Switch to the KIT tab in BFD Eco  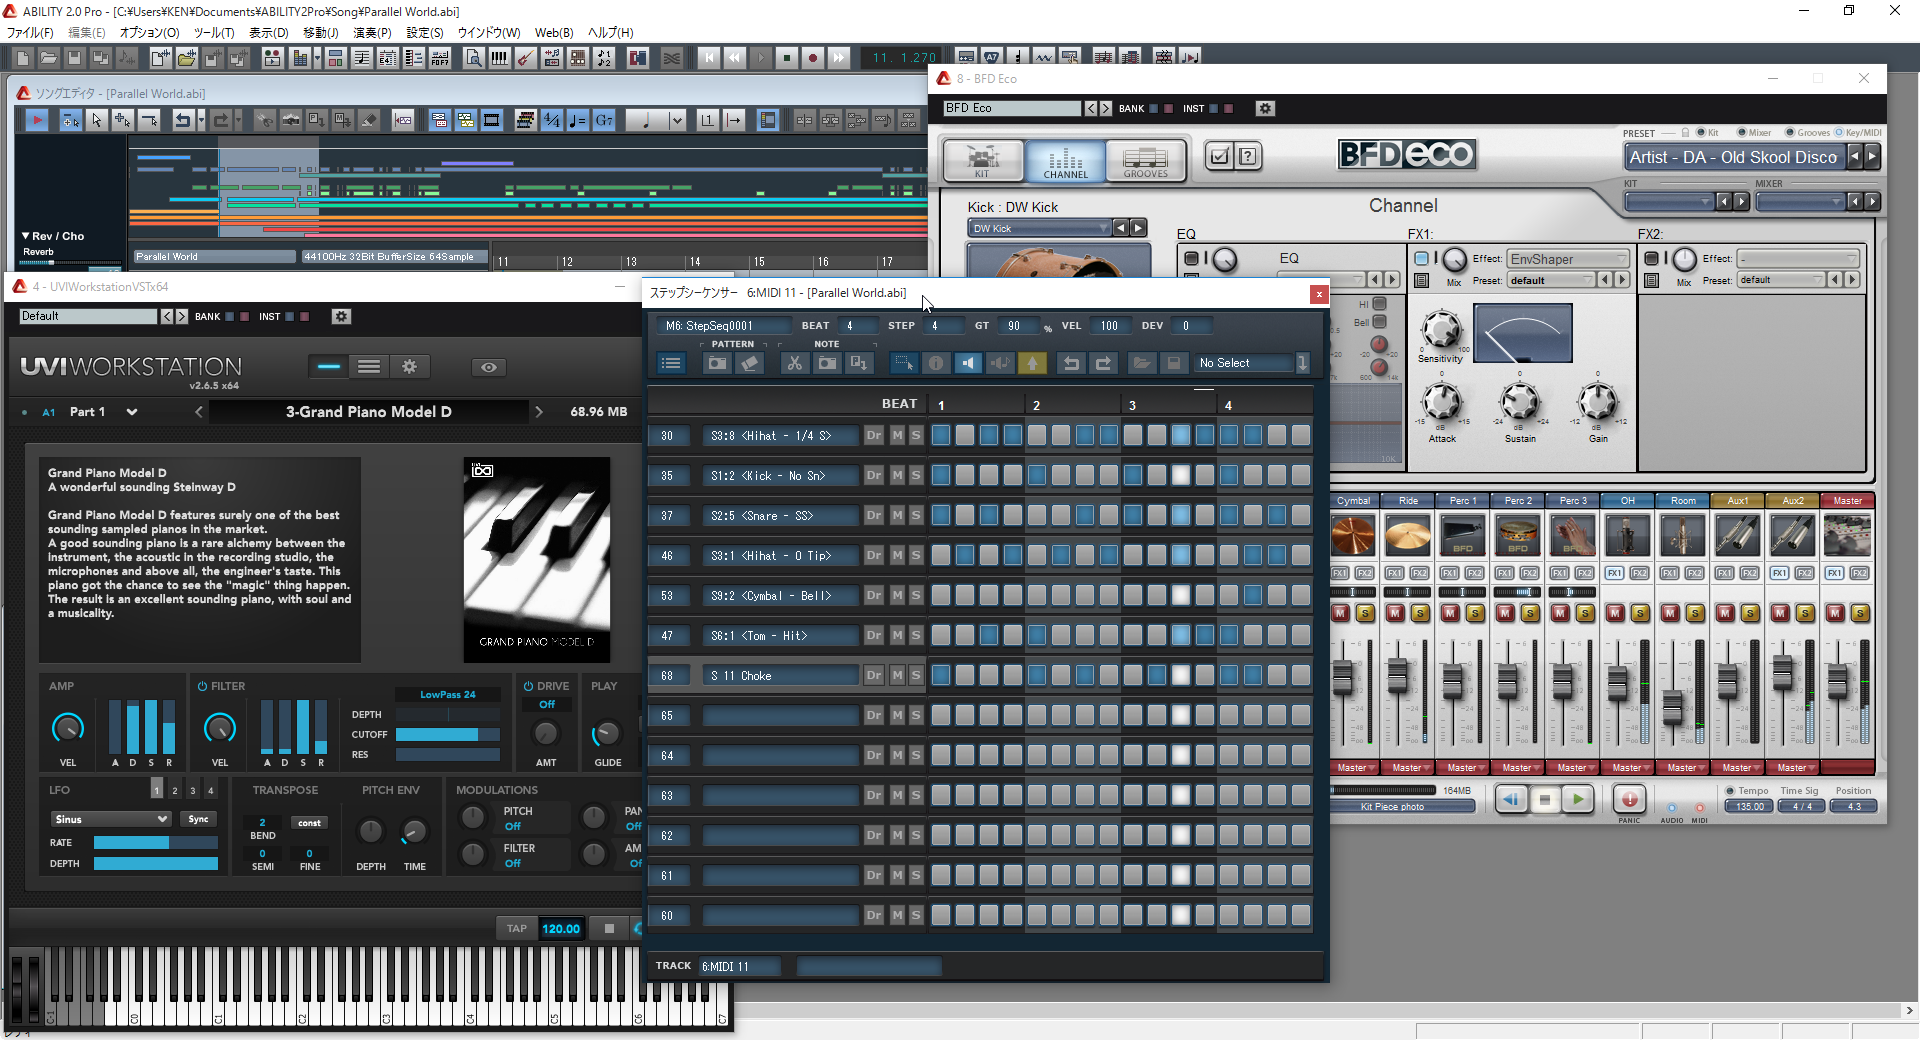[983, 160]
